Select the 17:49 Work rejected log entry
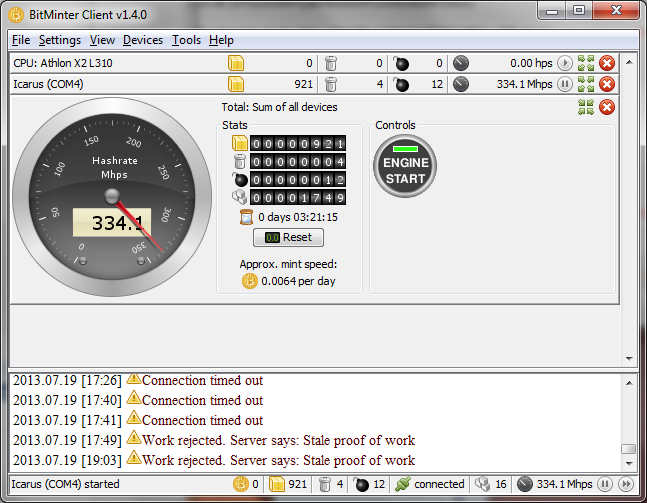Viewport: 647px width, 503px height. [214, 440]
